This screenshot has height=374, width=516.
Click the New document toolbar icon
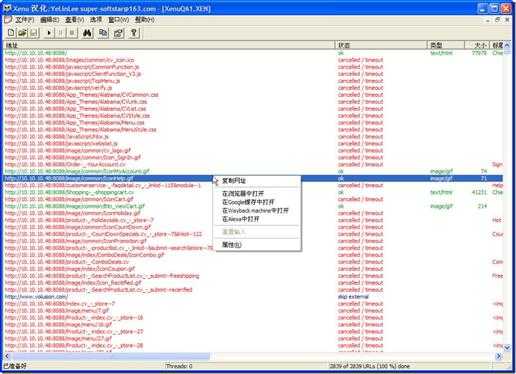point(11,33)
